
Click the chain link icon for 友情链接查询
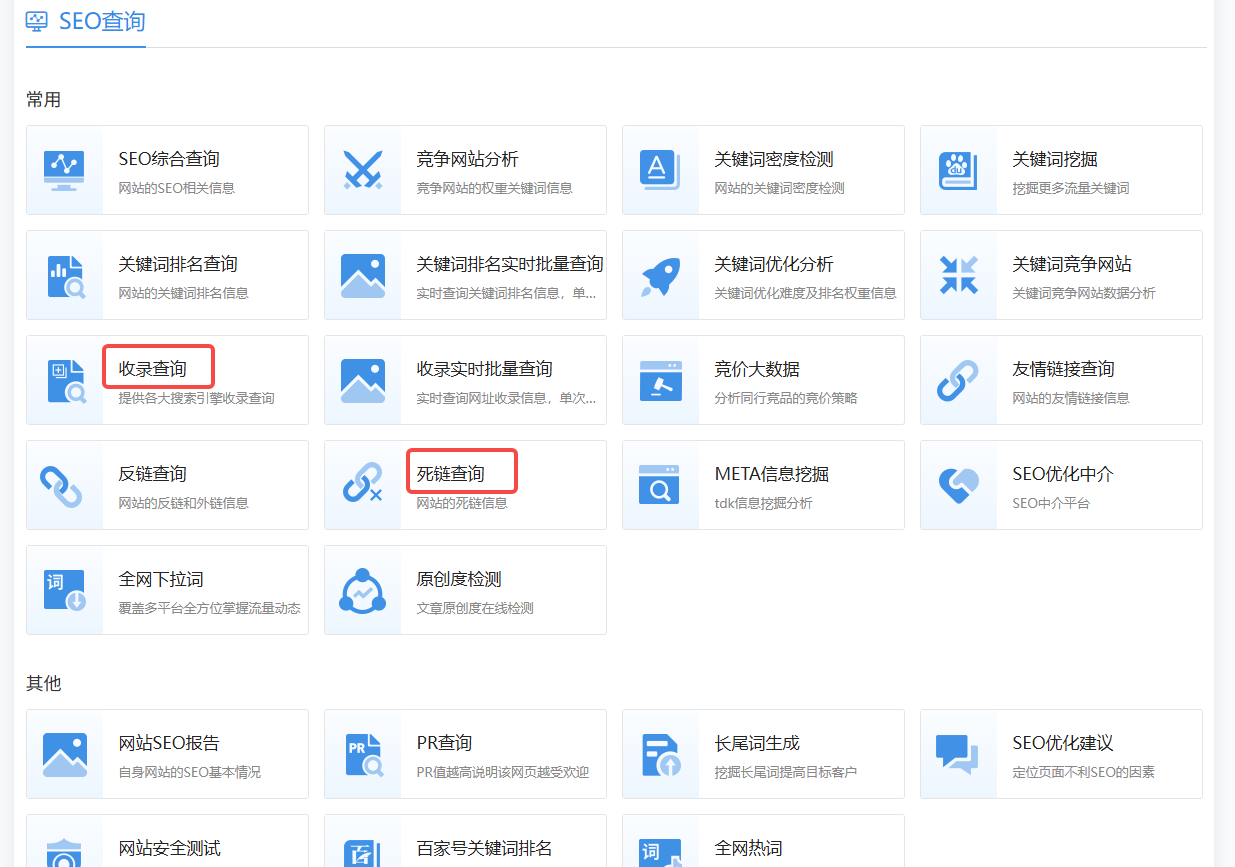click(x=958, y=380)
